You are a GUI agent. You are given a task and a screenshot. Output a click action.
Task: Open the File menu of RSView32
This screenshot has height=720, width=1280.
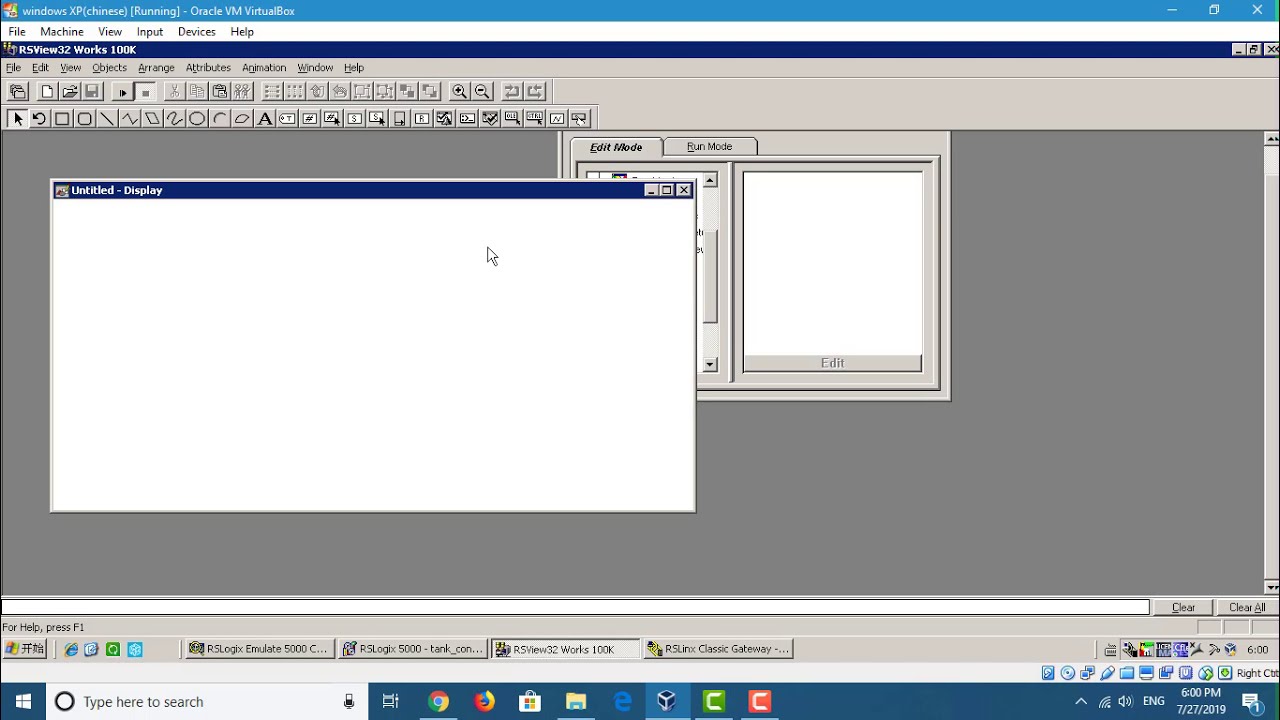pyautogui.click(x=13, y=68)
